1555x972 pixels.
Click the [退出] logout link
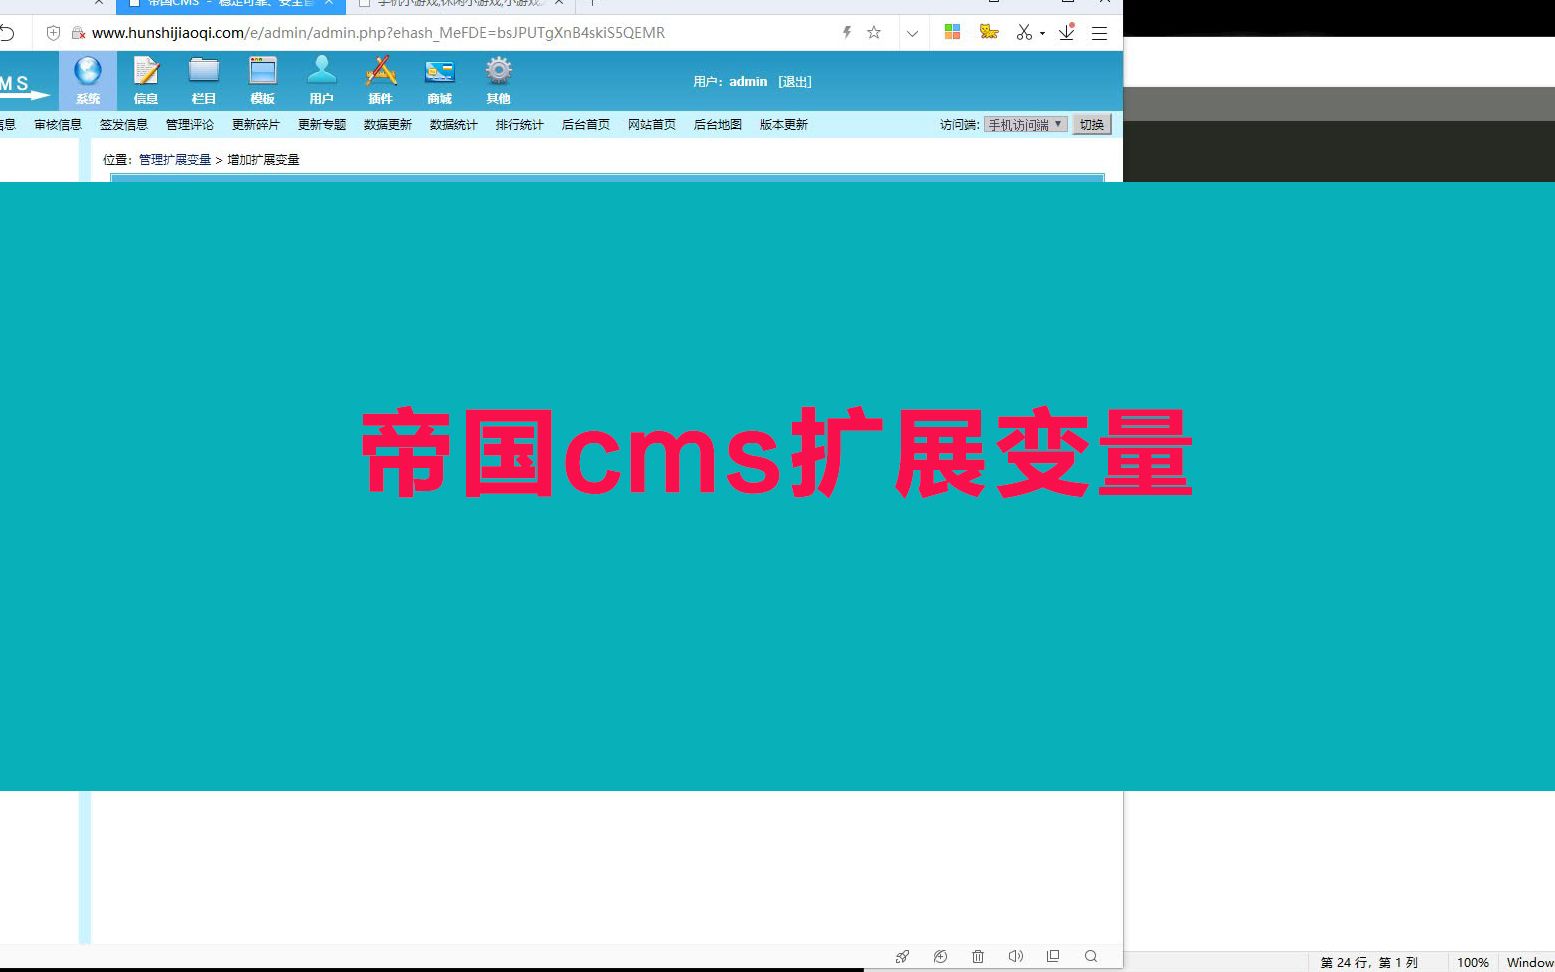tap(794, 81)
